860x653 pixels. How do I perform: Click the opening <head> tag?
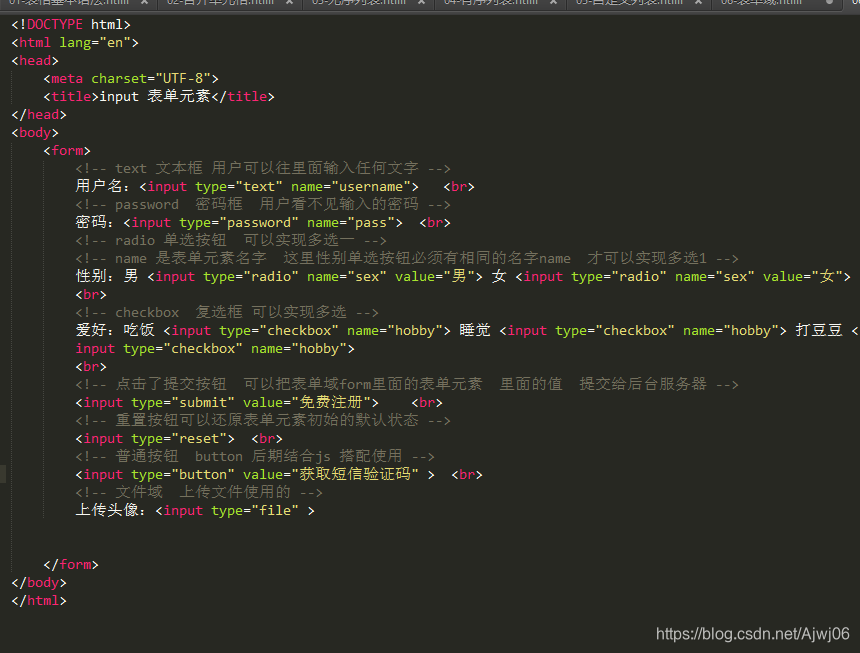click(x=35, y=61)
